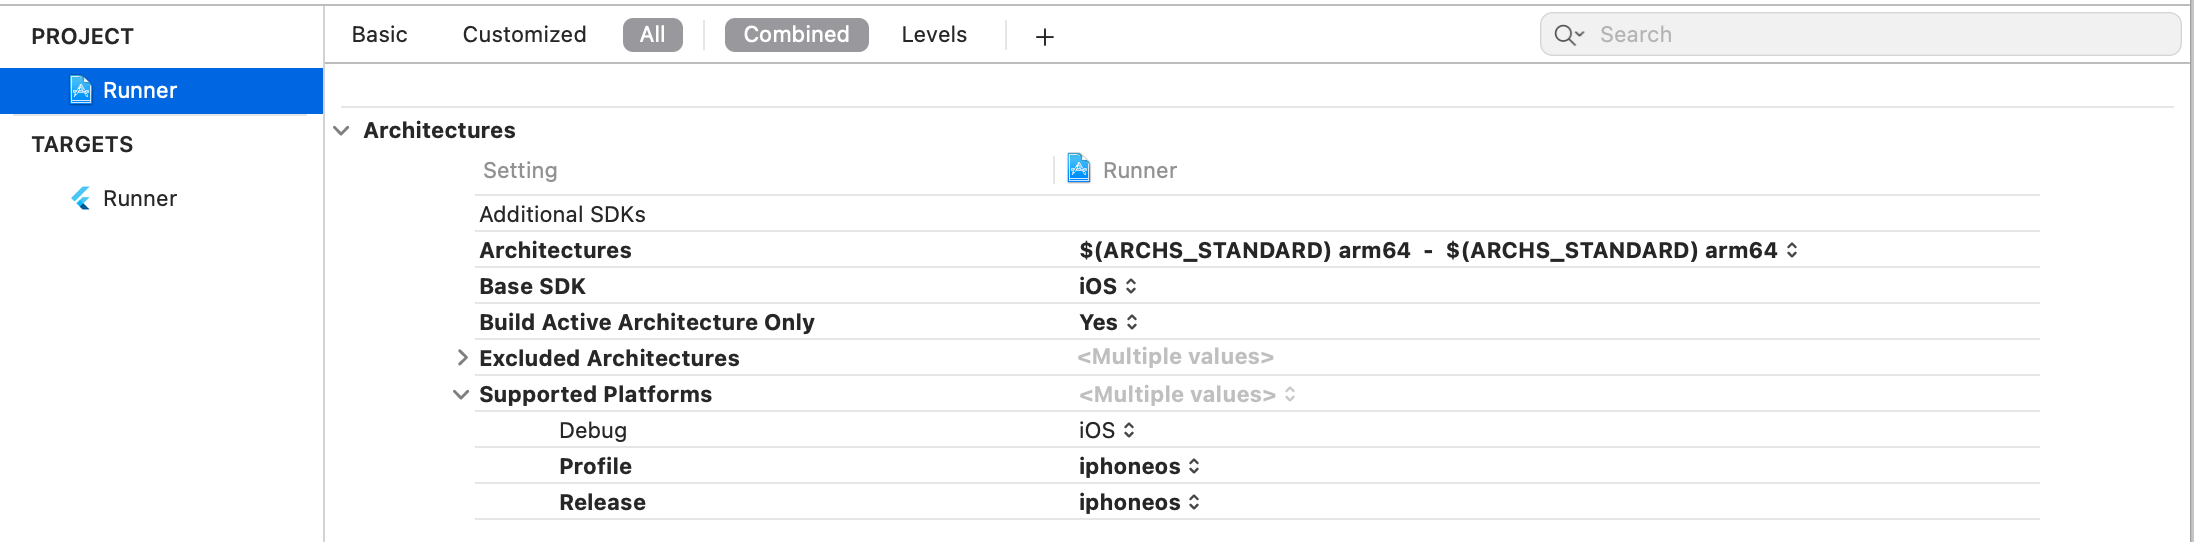Click the Runner column header project icon
Viewport: 2194px width, 542px height.
point(1079,168)
